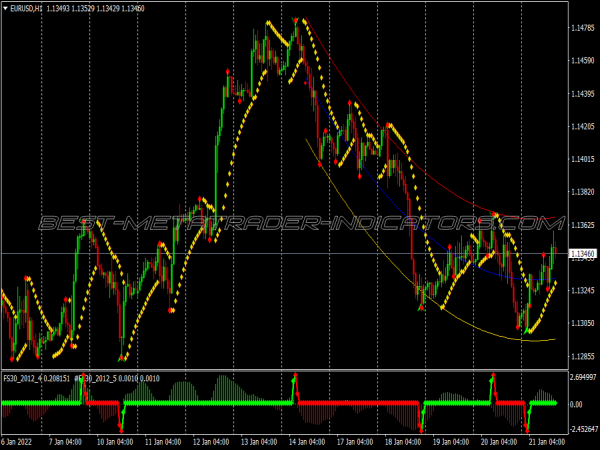600x450 pixels.
Task: Click the FS30_2012_4 0.208151 indicator label
Action: (36, 378)
